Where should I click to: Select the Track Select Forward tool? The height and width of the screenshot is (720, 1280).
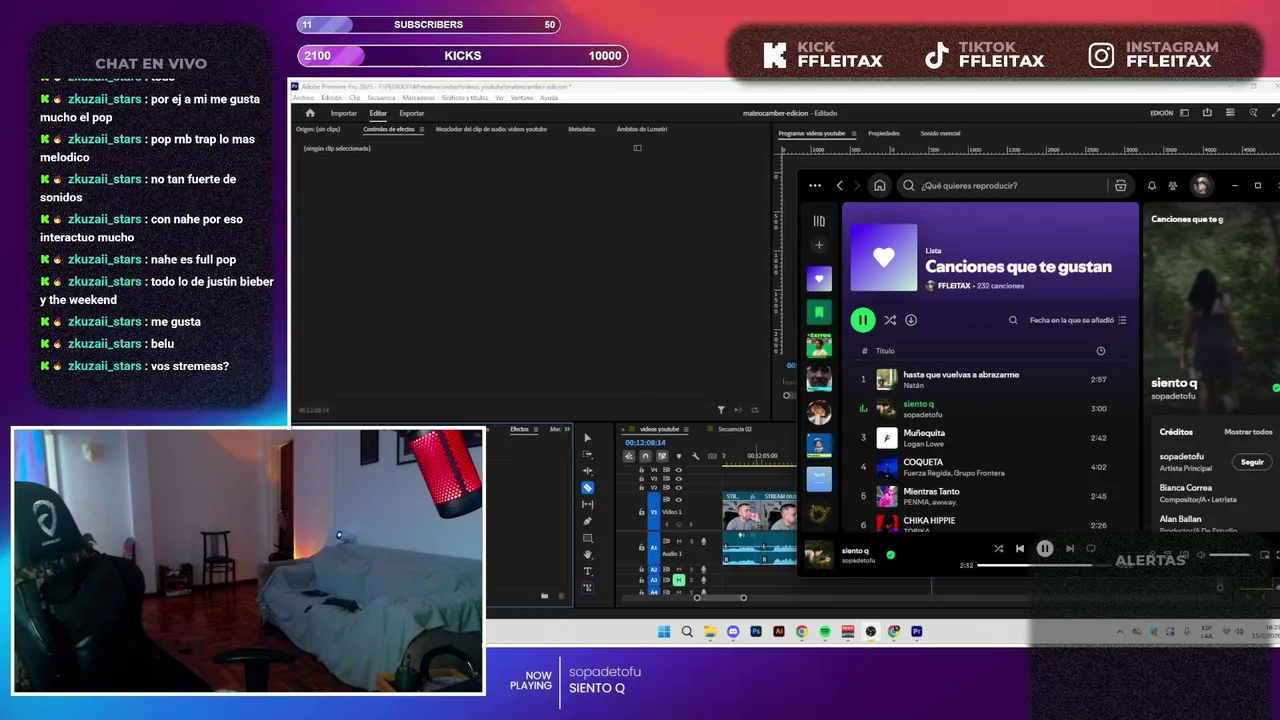pos(588,455)
